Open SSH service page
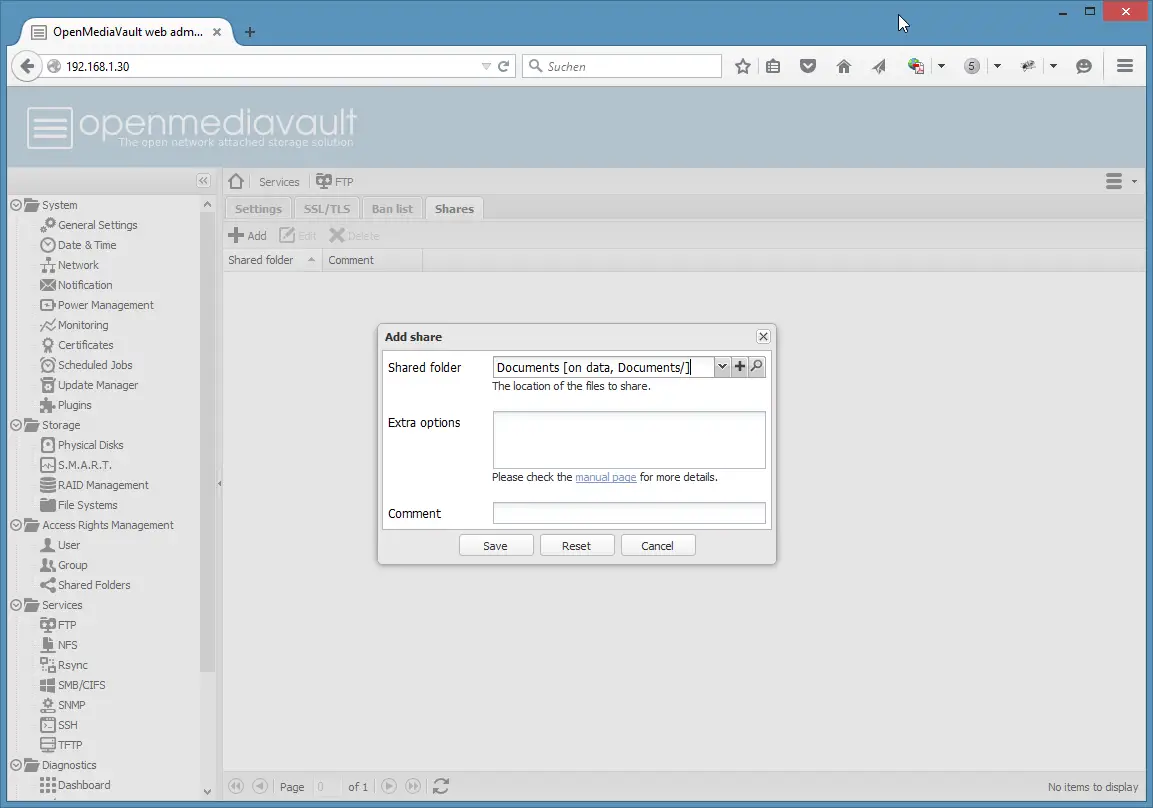 [67, 725]
